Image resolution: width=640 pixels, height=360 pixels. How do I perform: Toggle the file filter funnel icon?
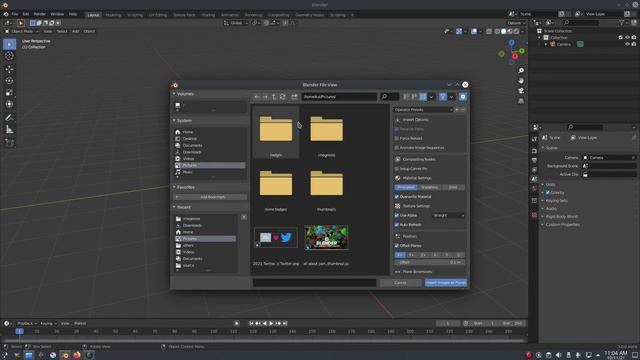[x=443, y=97]
